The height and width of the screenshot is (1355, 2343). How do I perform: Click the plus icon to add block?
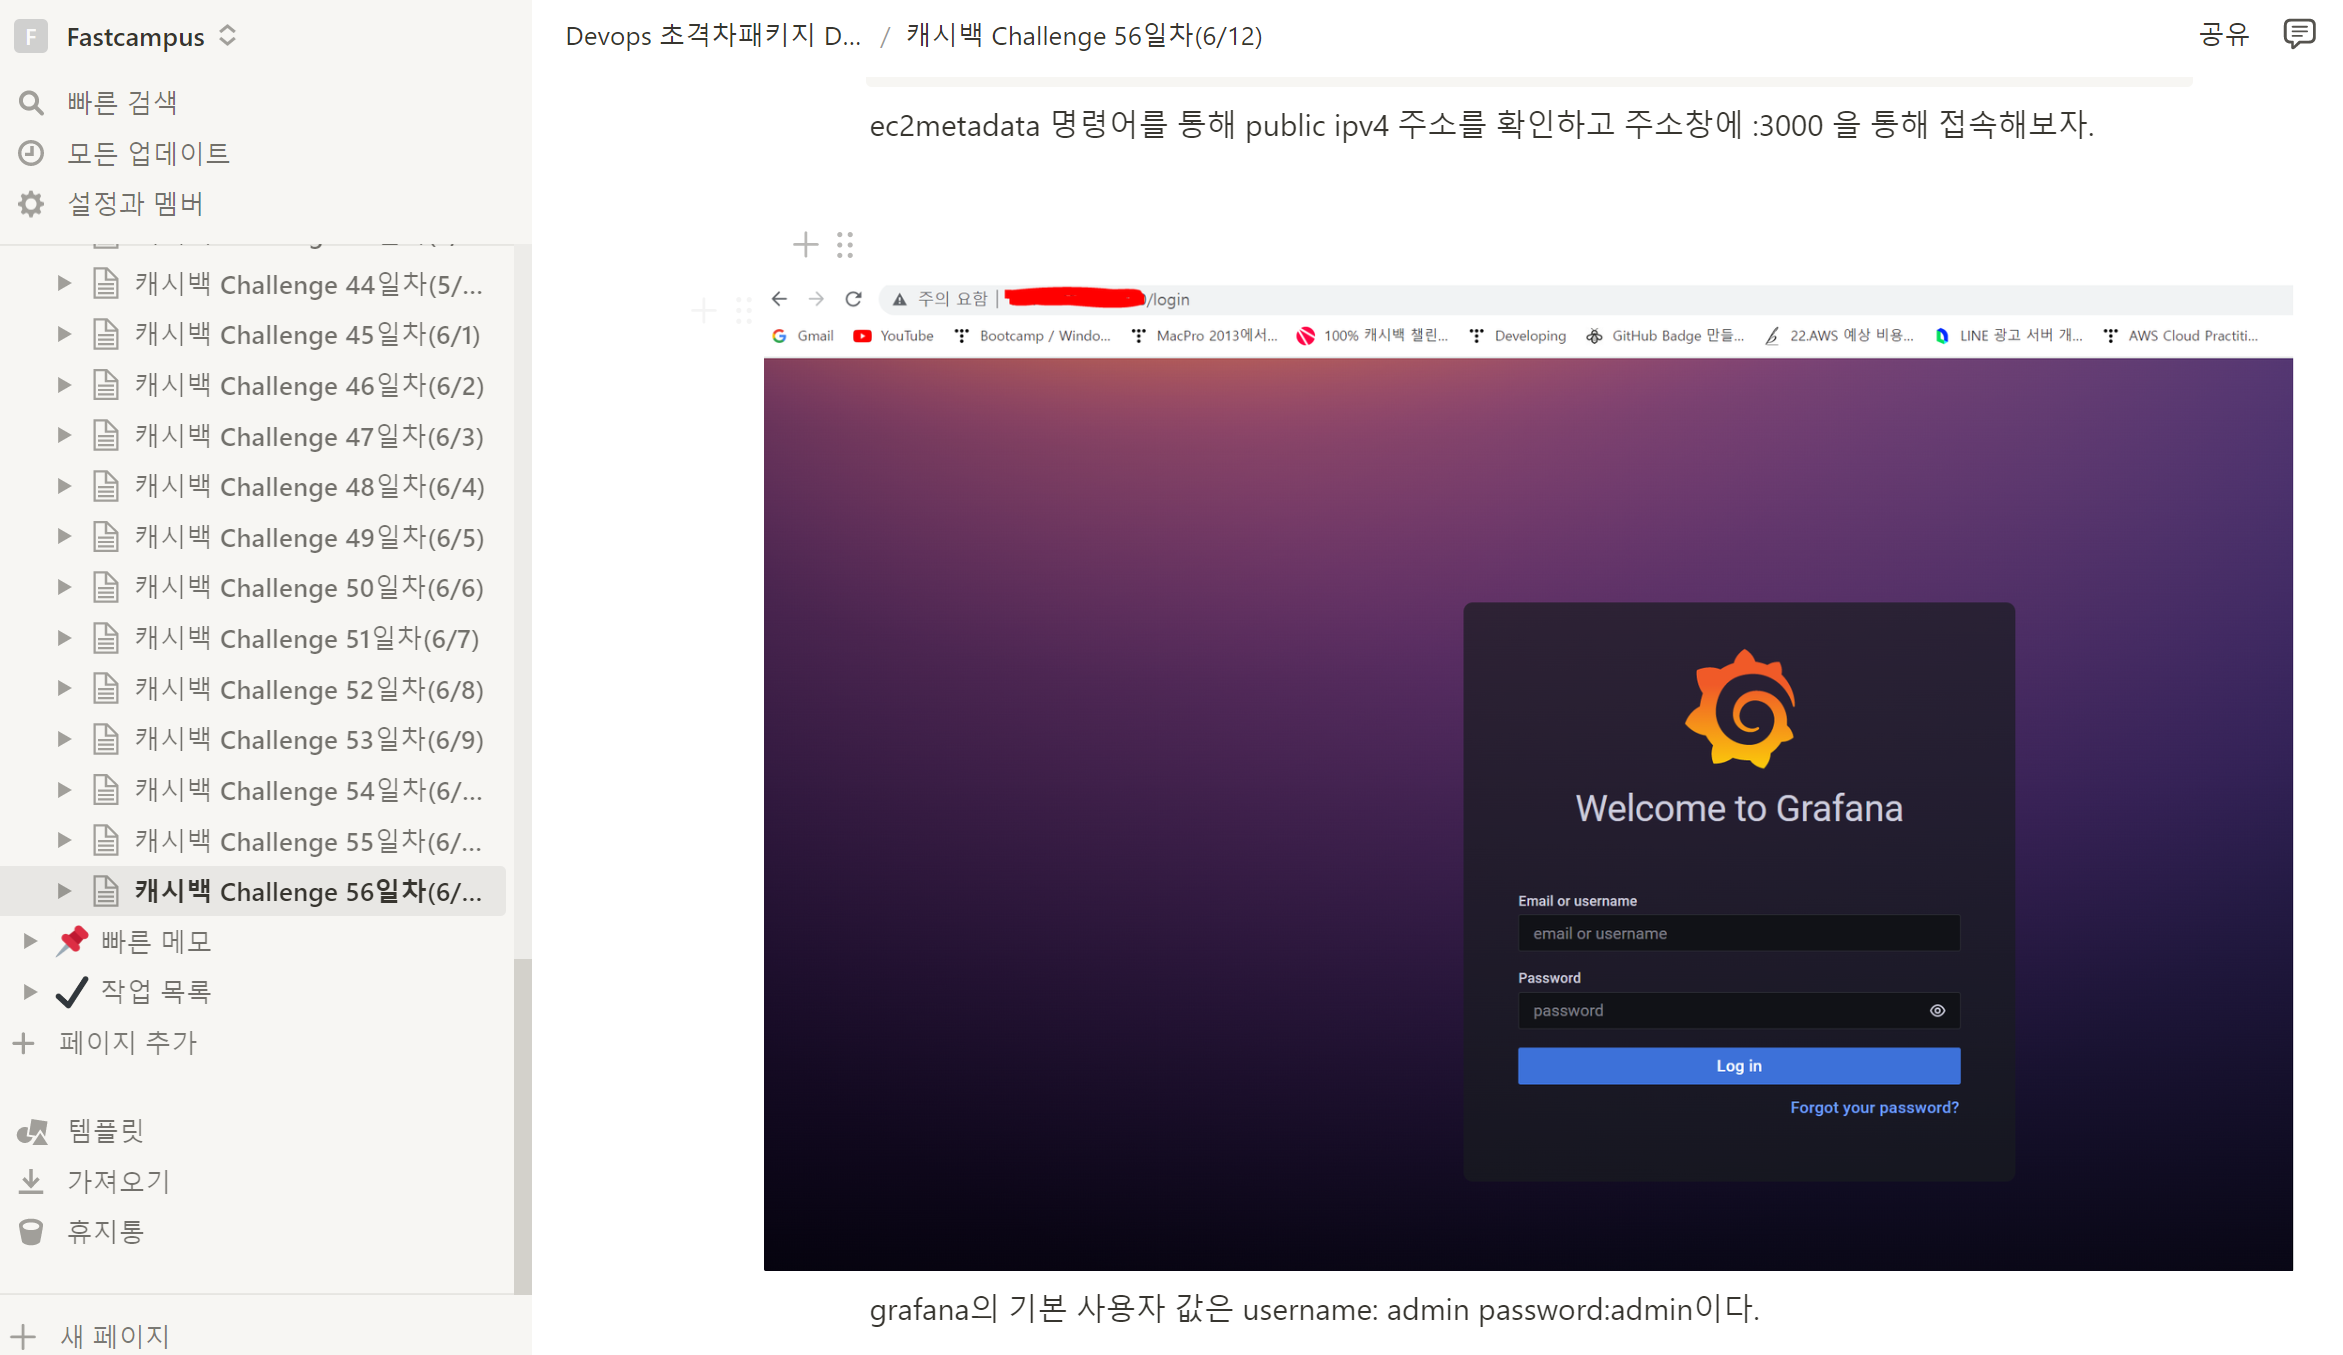point(805,245)
